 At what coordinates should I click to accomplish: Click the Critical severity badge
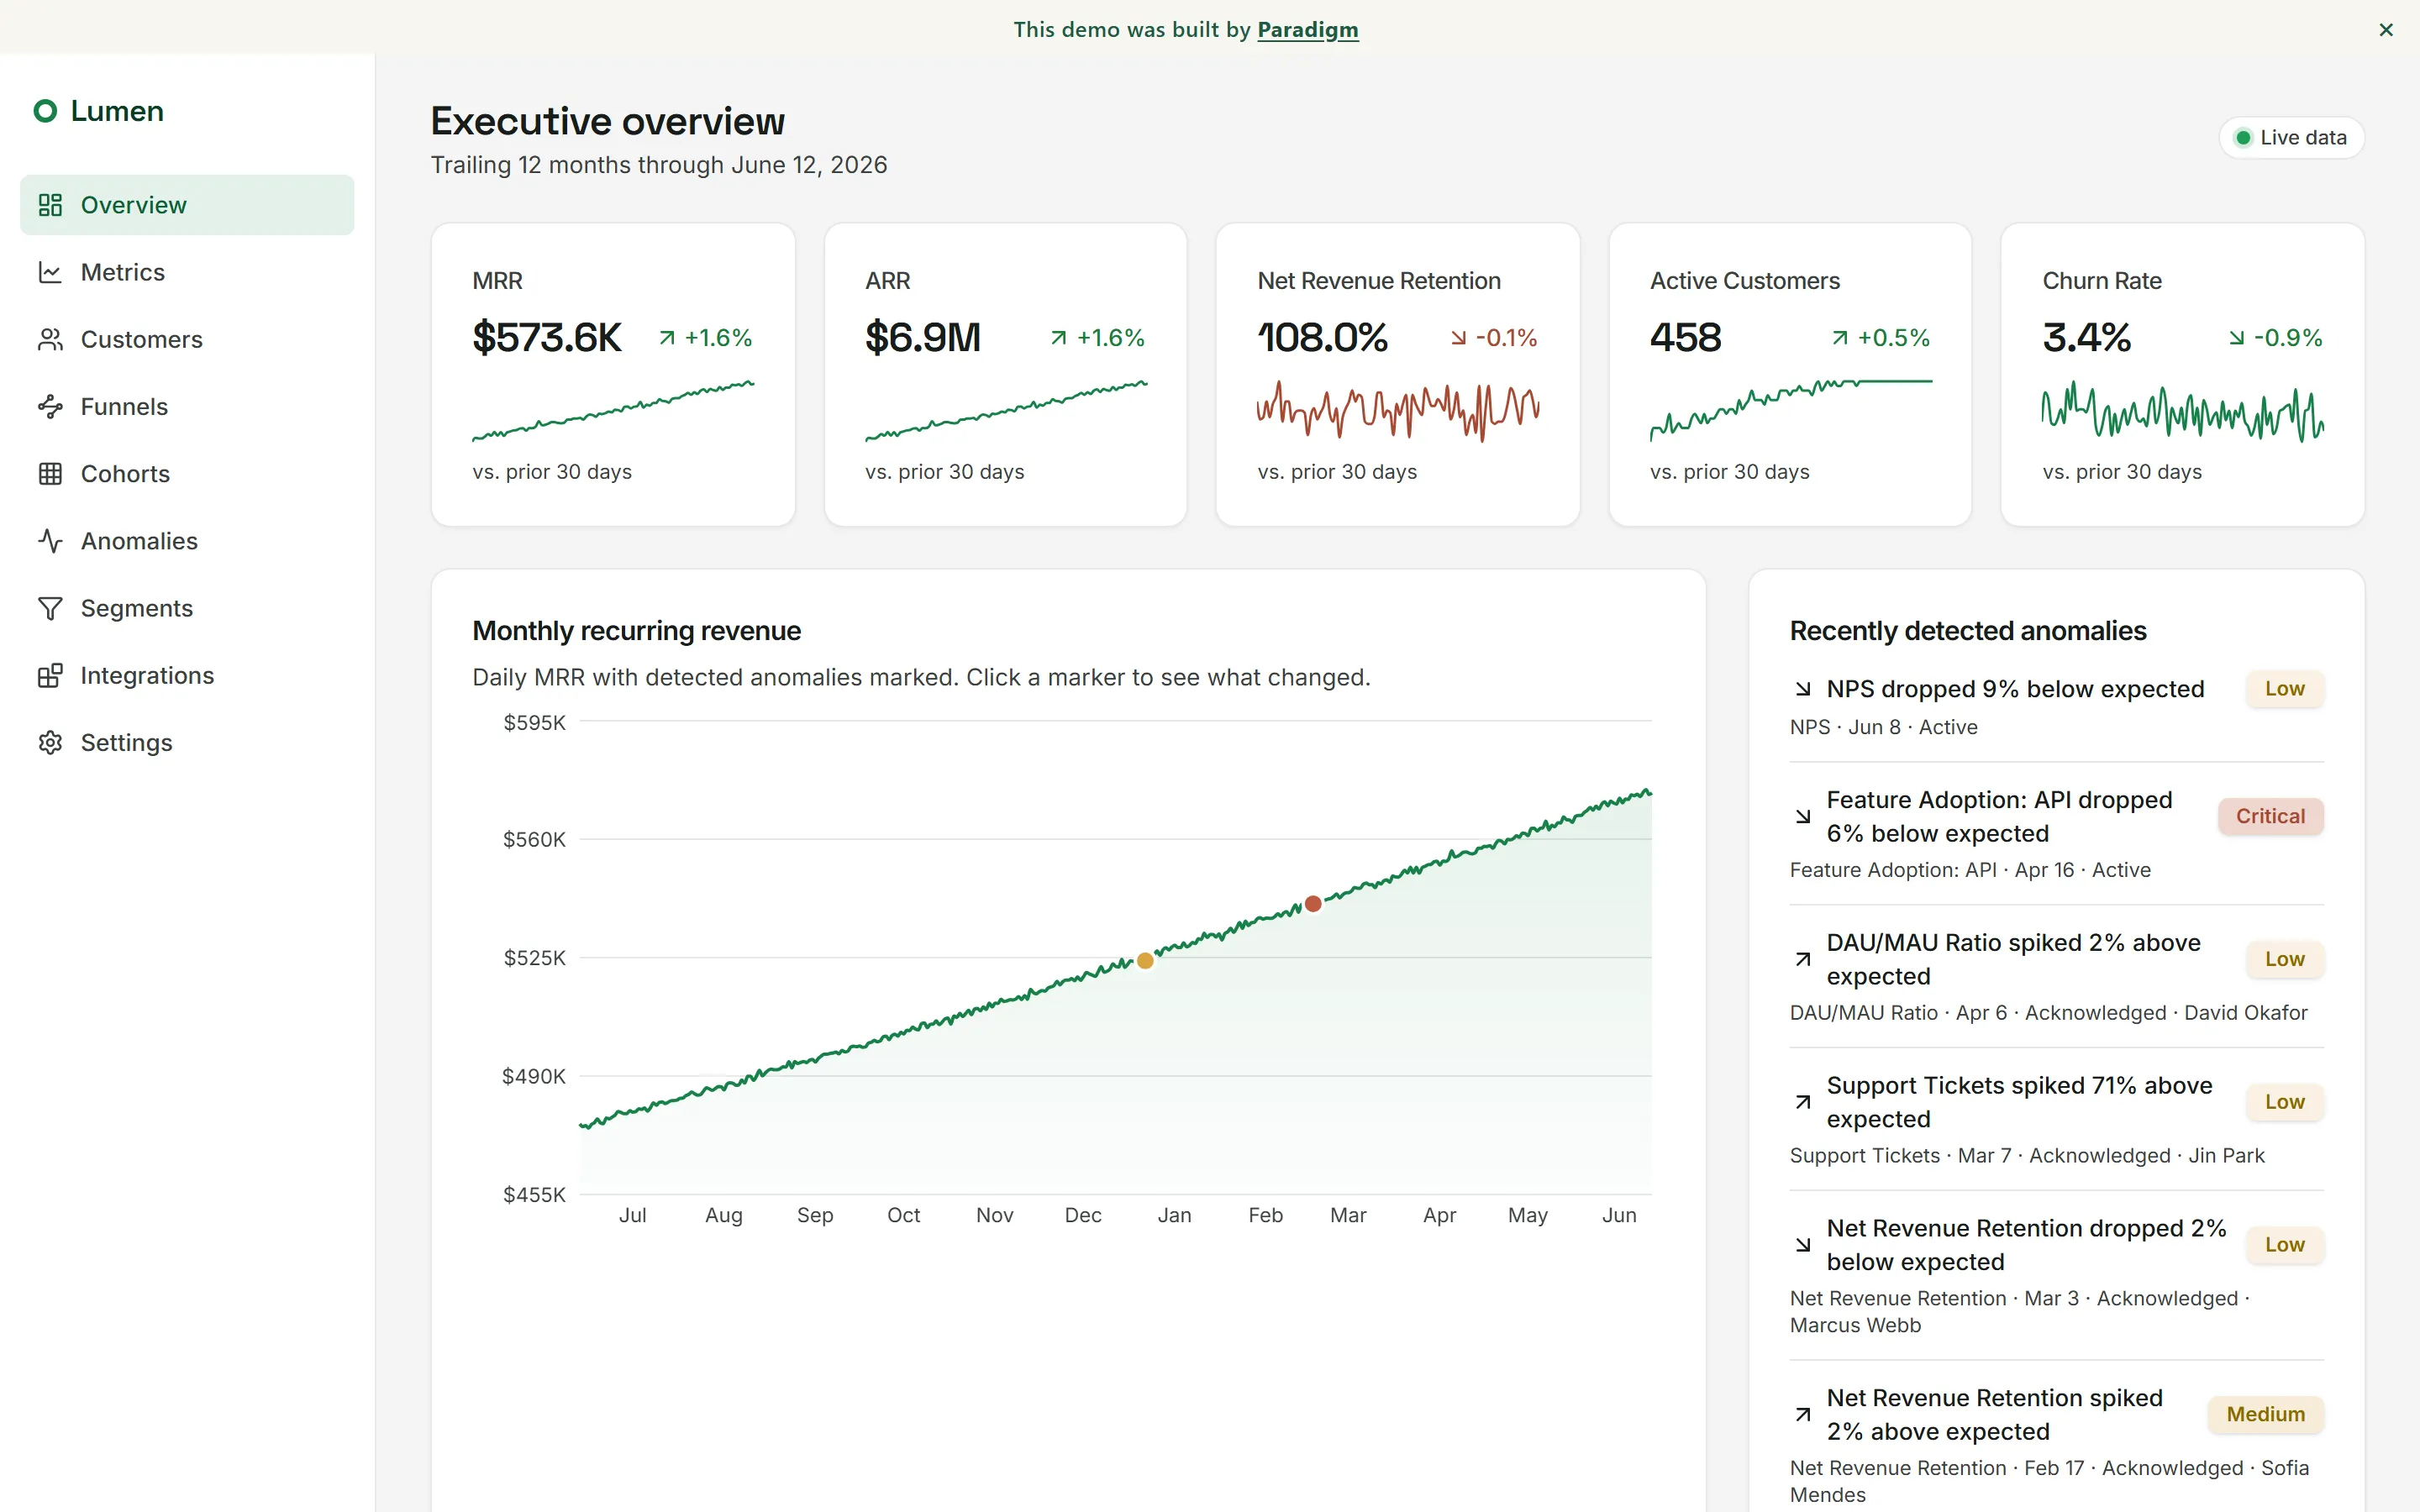point(2270,816)
